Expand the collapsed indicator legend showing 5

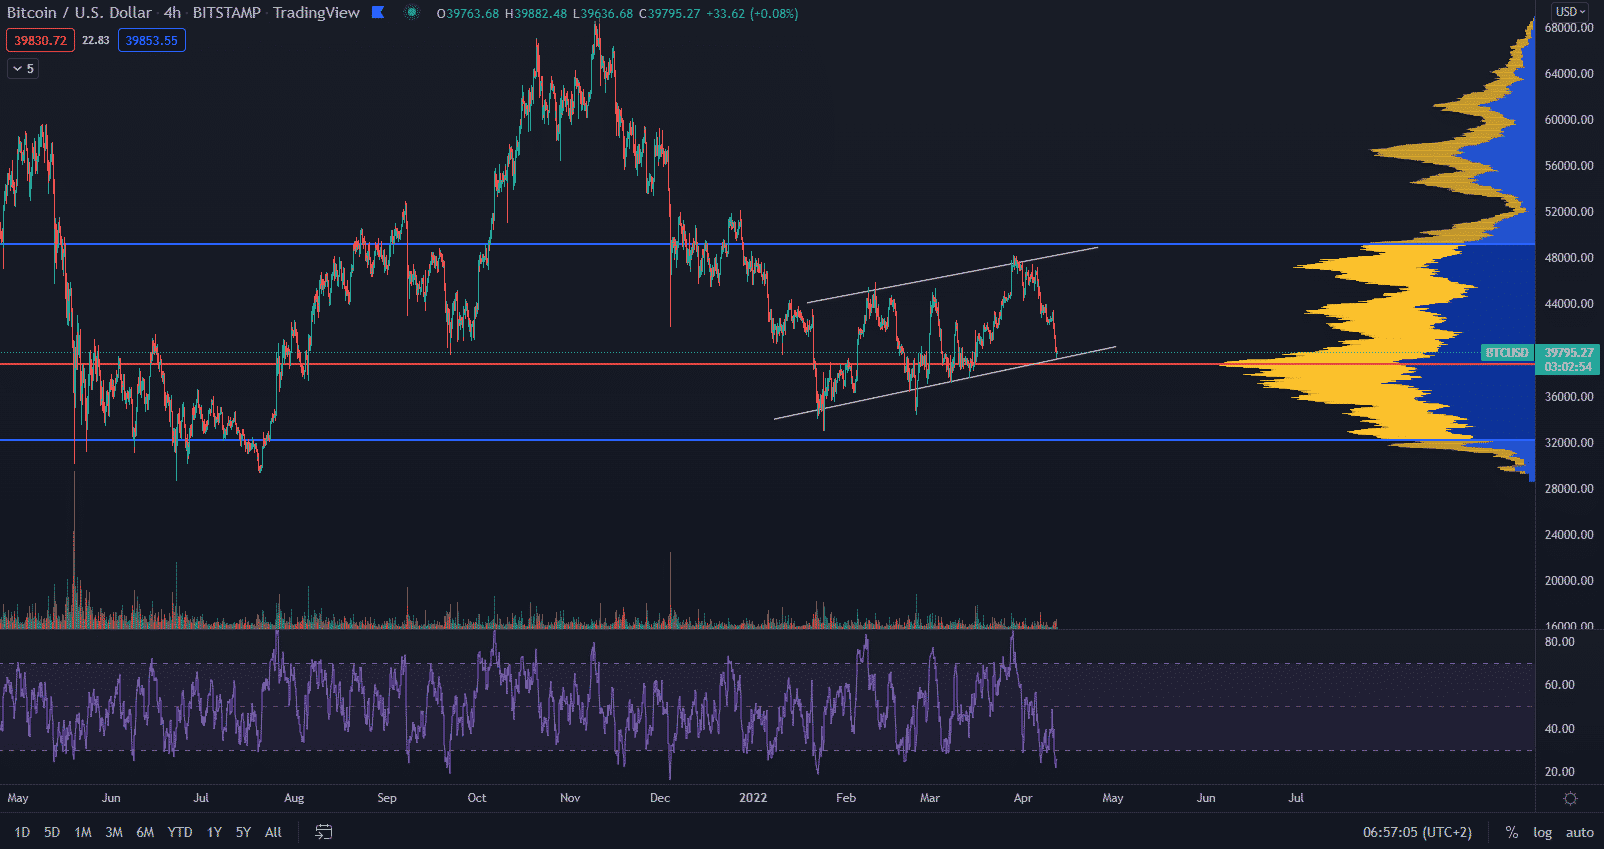tap(23, 69)
